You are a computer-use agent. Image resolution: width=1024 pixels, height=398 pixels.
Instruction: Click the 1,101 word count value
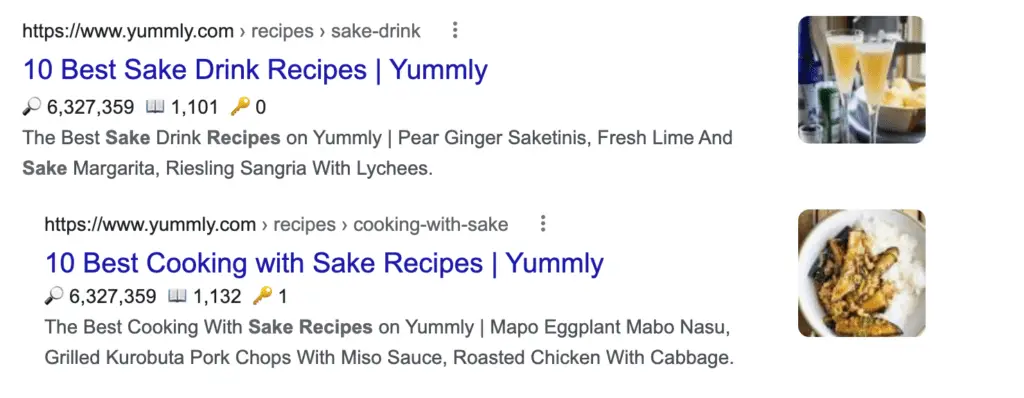coord(195,107)
